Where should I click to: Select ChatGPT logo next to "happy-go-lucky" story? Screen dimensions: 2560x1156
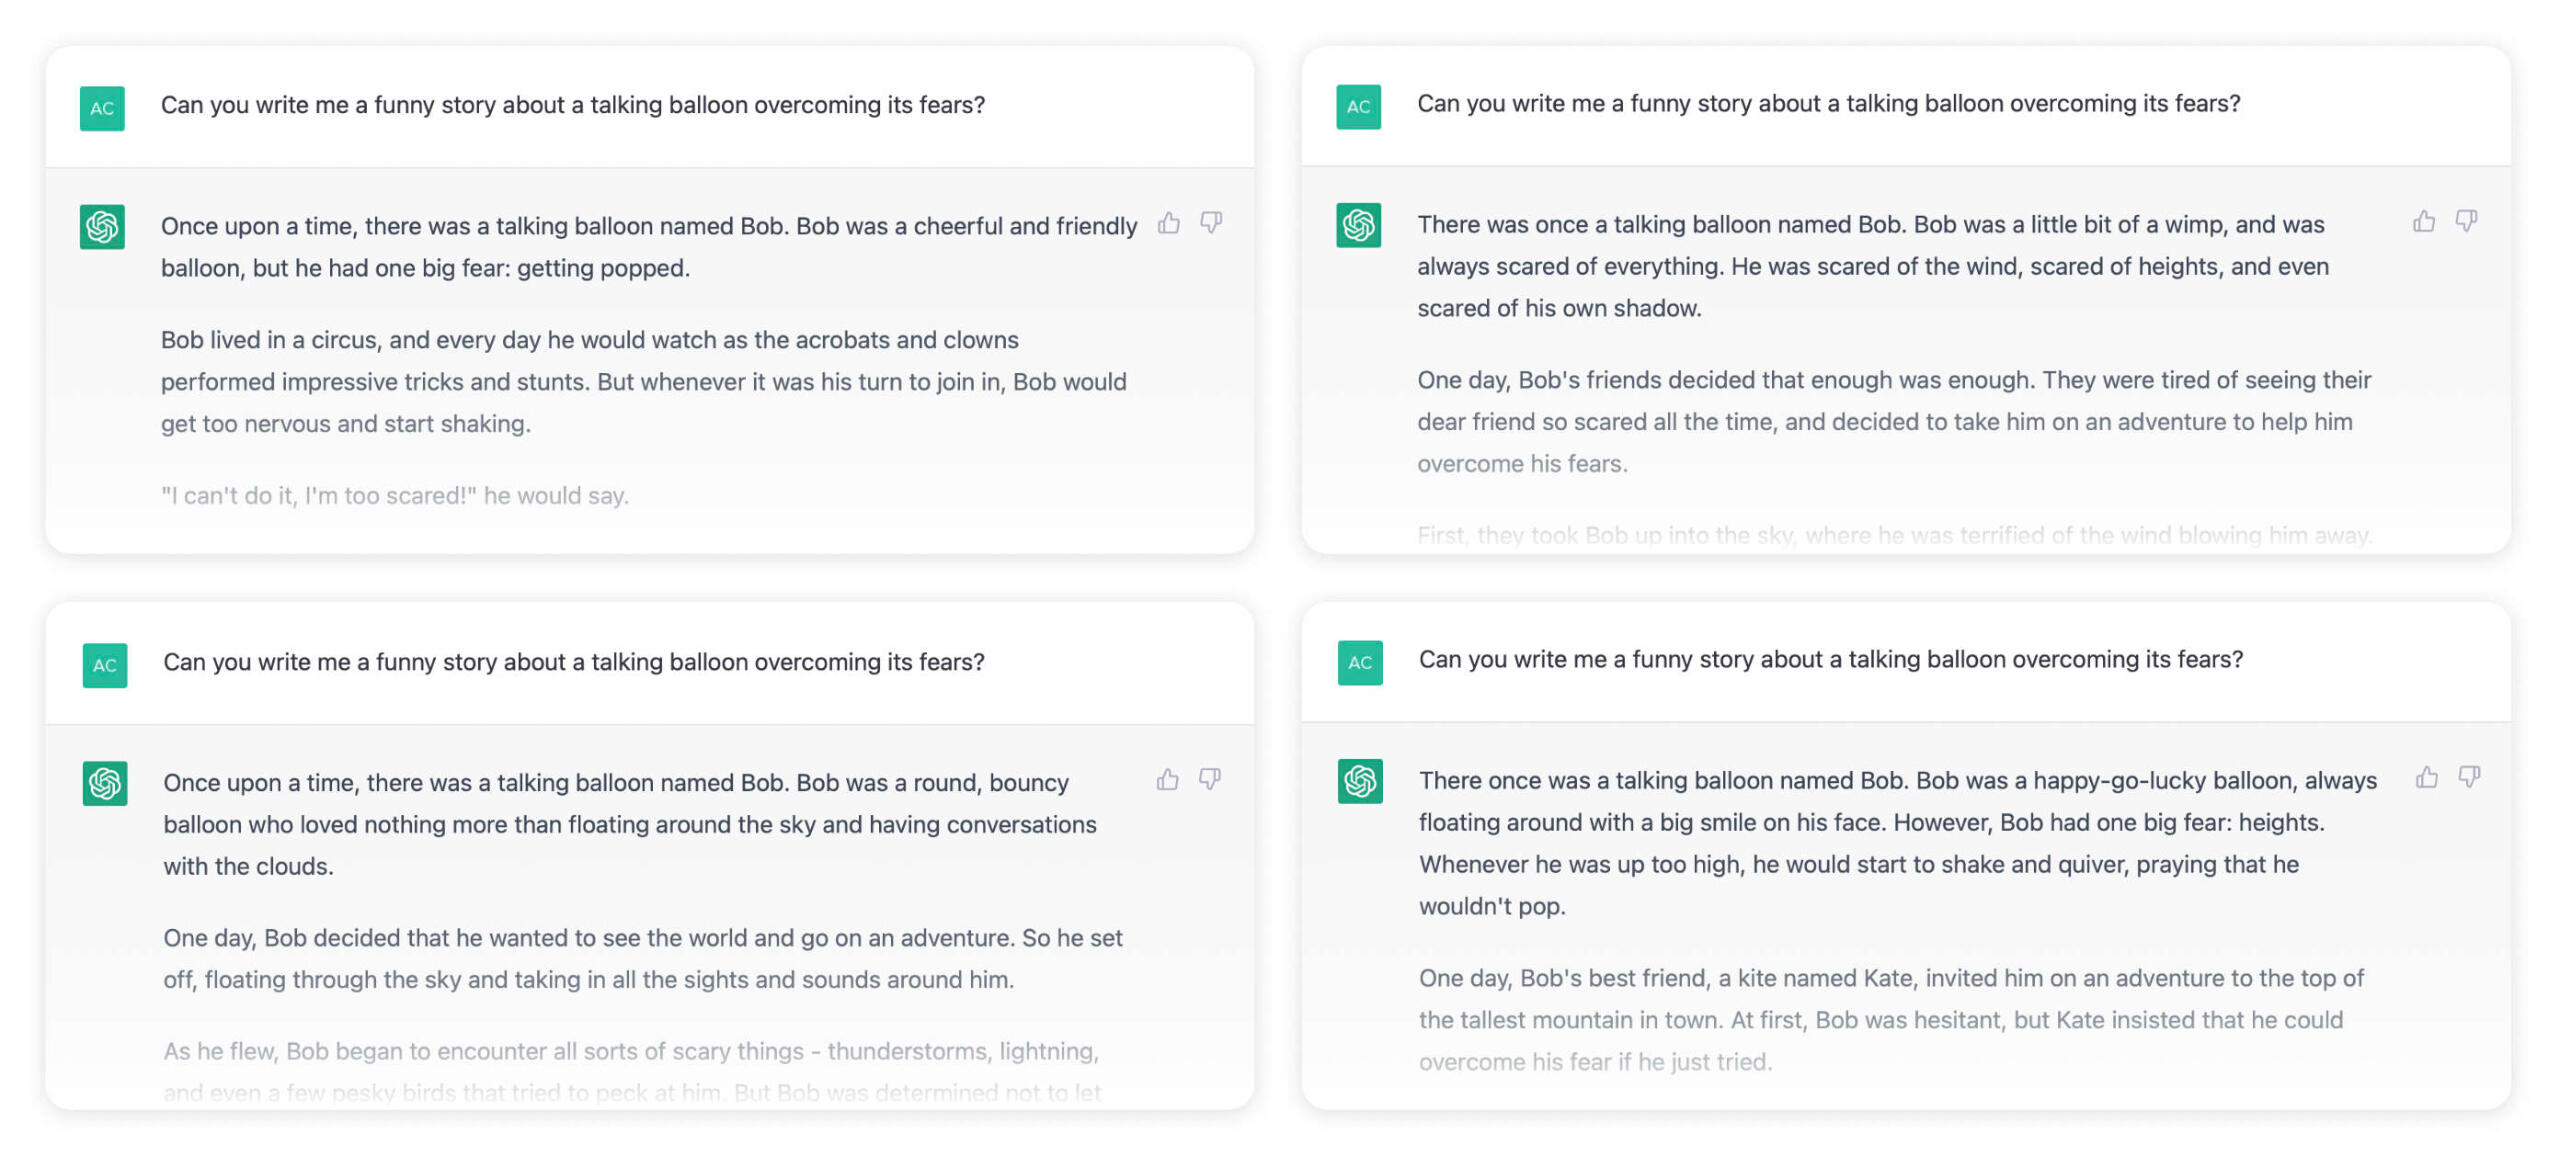pos(1360,781)
